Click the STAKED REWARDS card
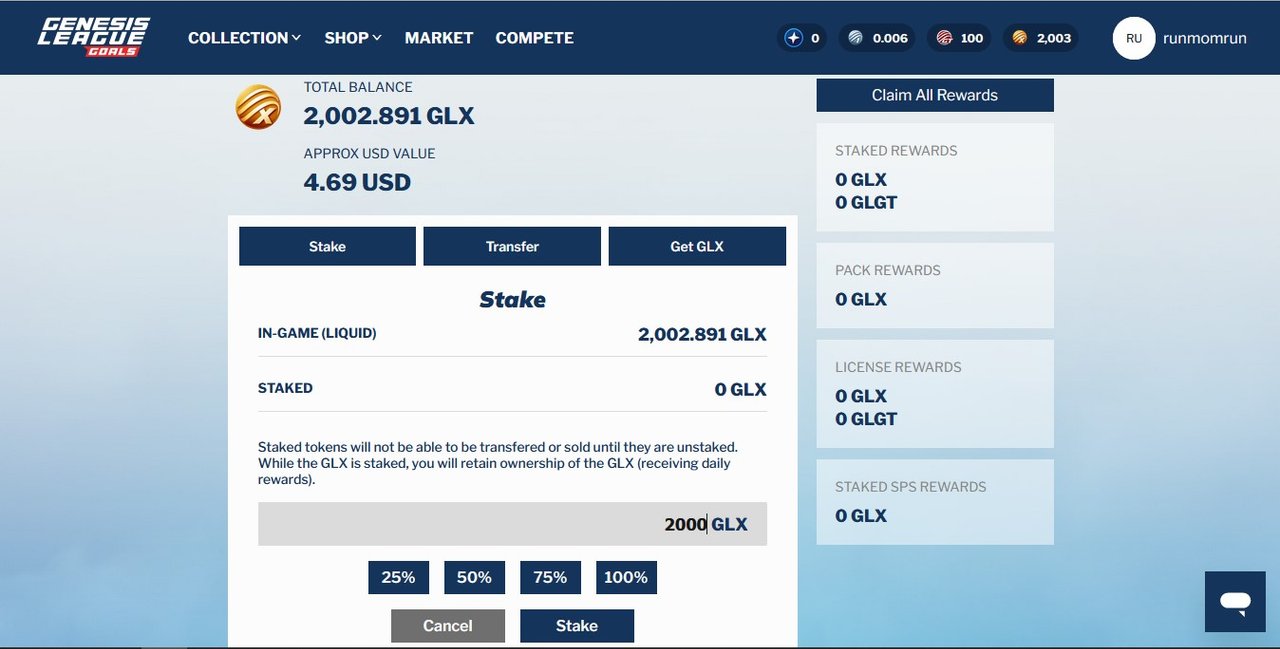The width and height of the screenshot is (1280, 649). click(935, 177)
